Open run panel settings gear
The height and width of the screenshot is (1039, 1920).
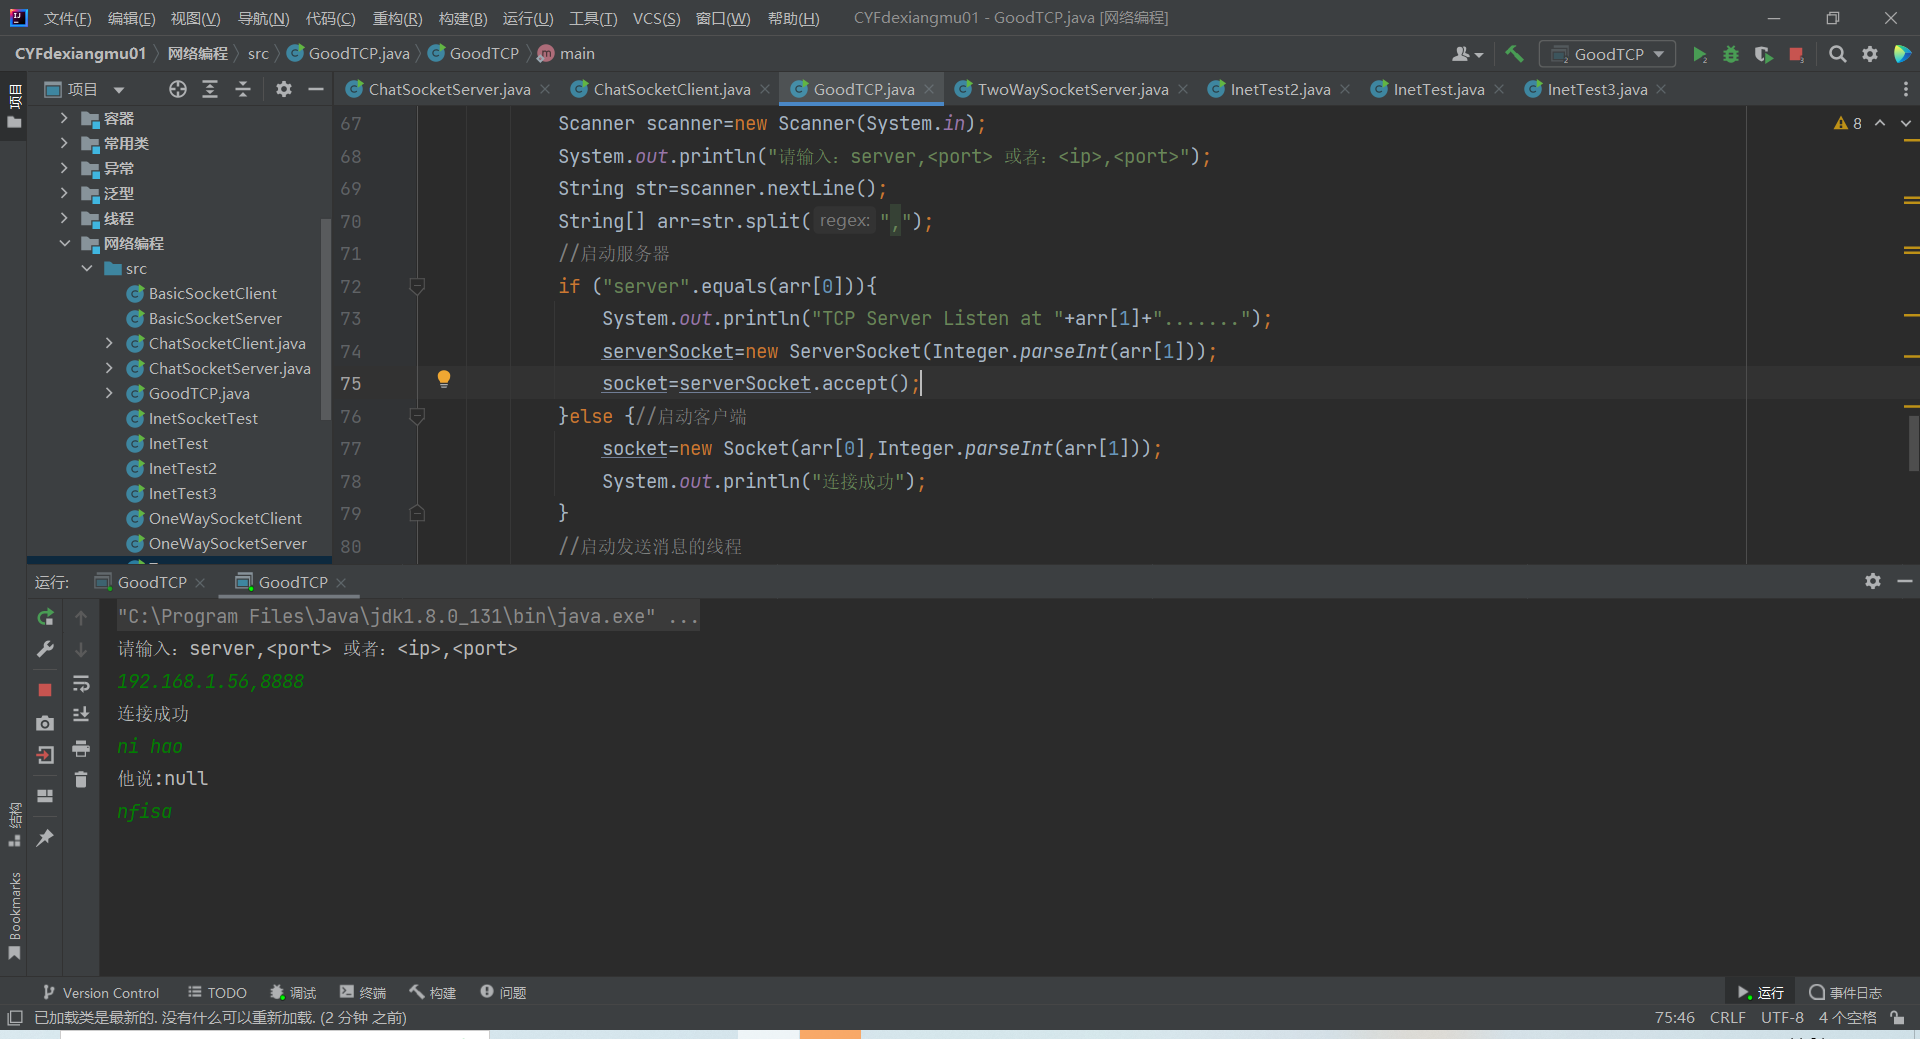point(1873,581)
